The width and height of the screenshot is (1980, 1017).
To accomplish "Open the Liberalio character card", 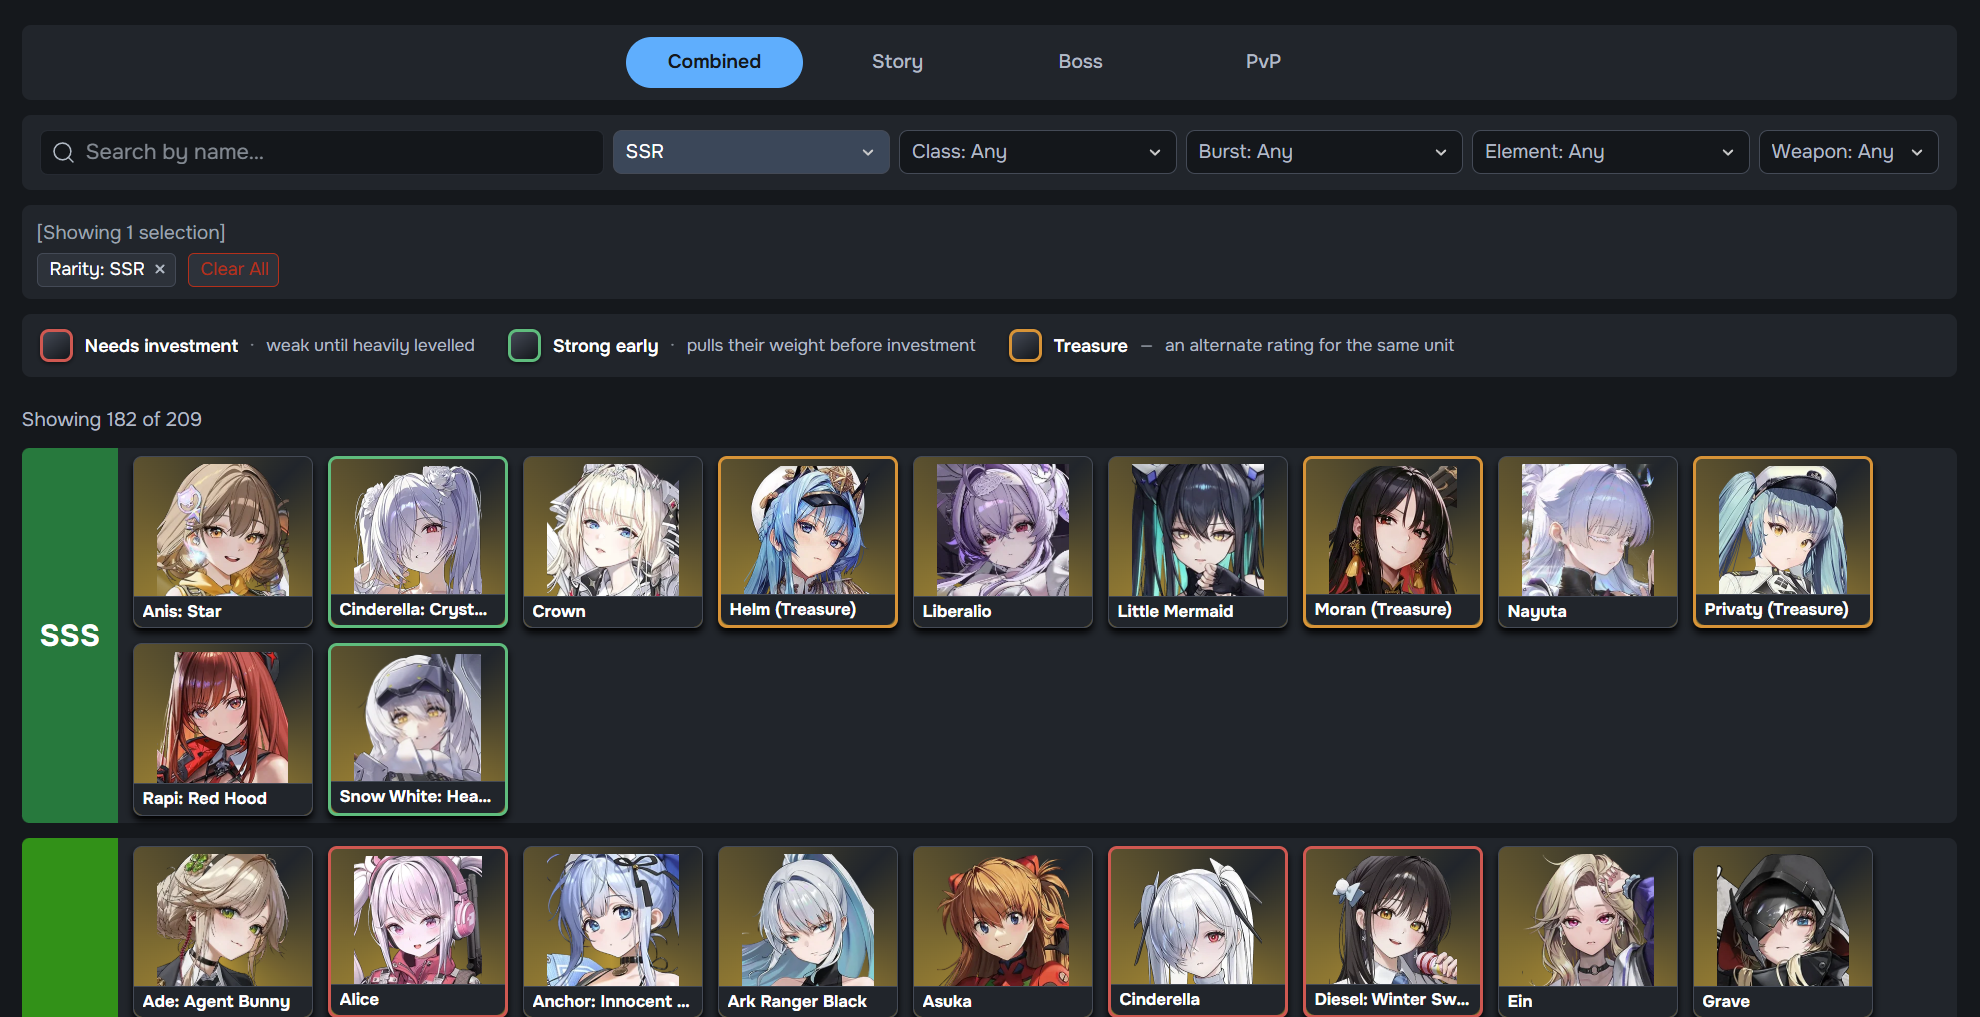I will pyautogui.click(x=1003, y=542).
